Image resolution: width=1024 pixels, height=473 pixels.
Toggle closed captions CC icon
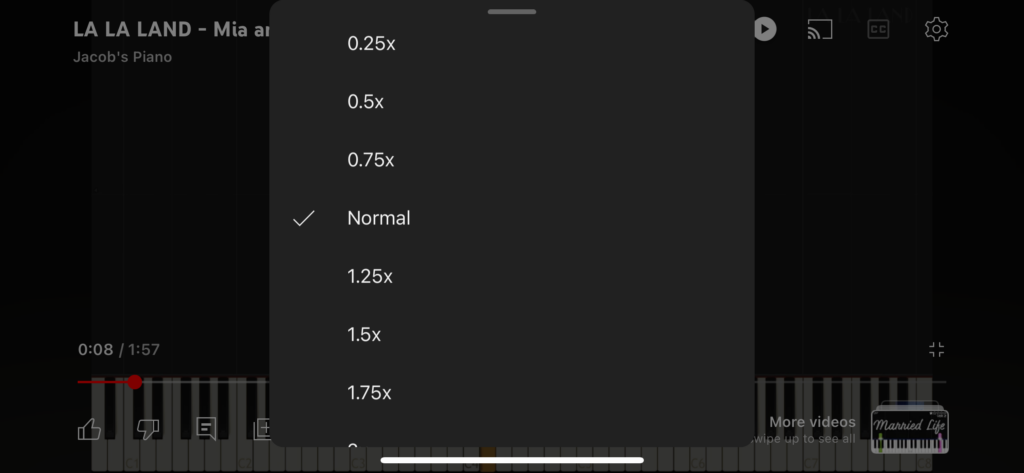[878, 29]
